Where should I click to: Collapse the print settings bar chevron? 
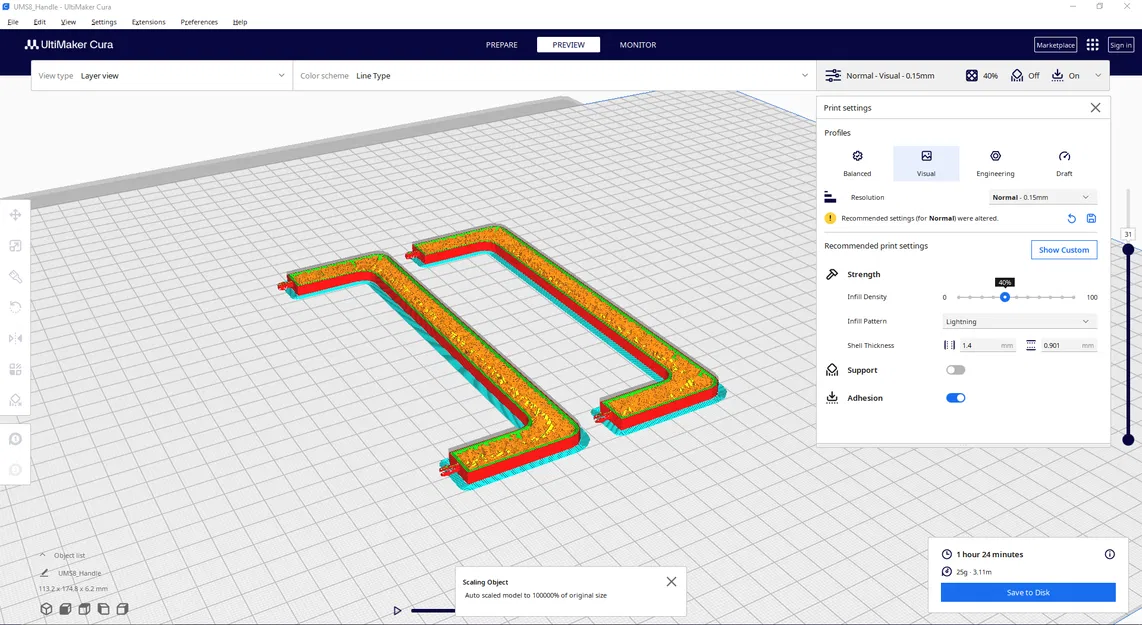coord(1098,76)
